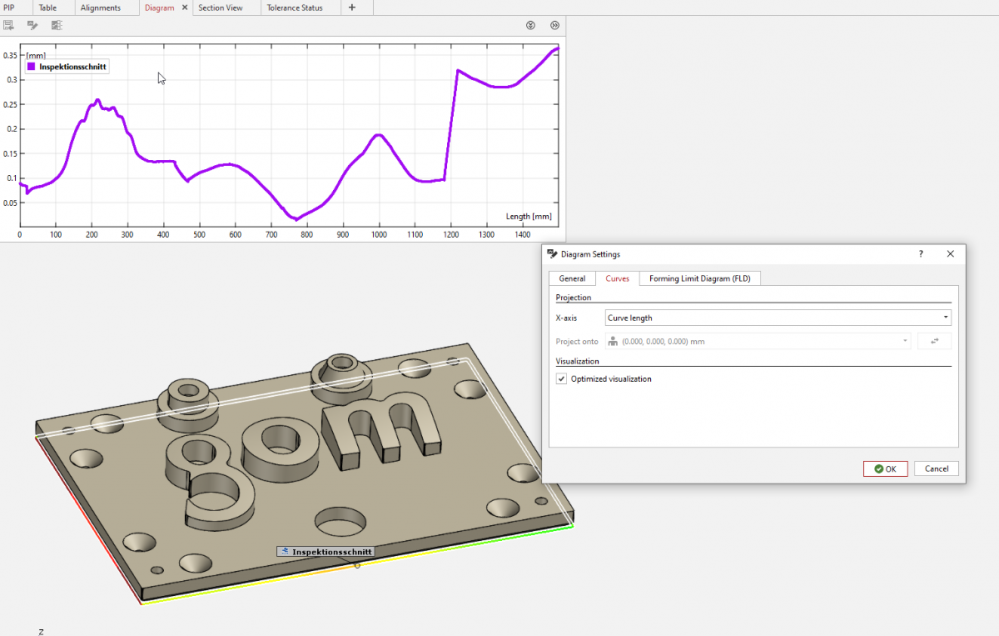The height and width of the screenshot is (636, 999).
Task: Confirm settings with the OK button
Action: click(885, 469)
